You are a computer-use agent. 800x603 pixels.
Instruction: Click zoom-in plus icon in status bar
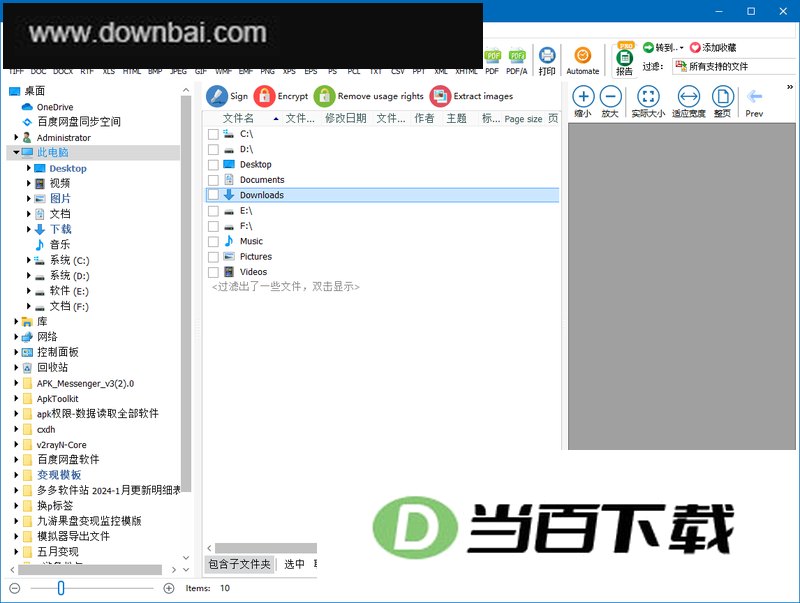[169, 588]
